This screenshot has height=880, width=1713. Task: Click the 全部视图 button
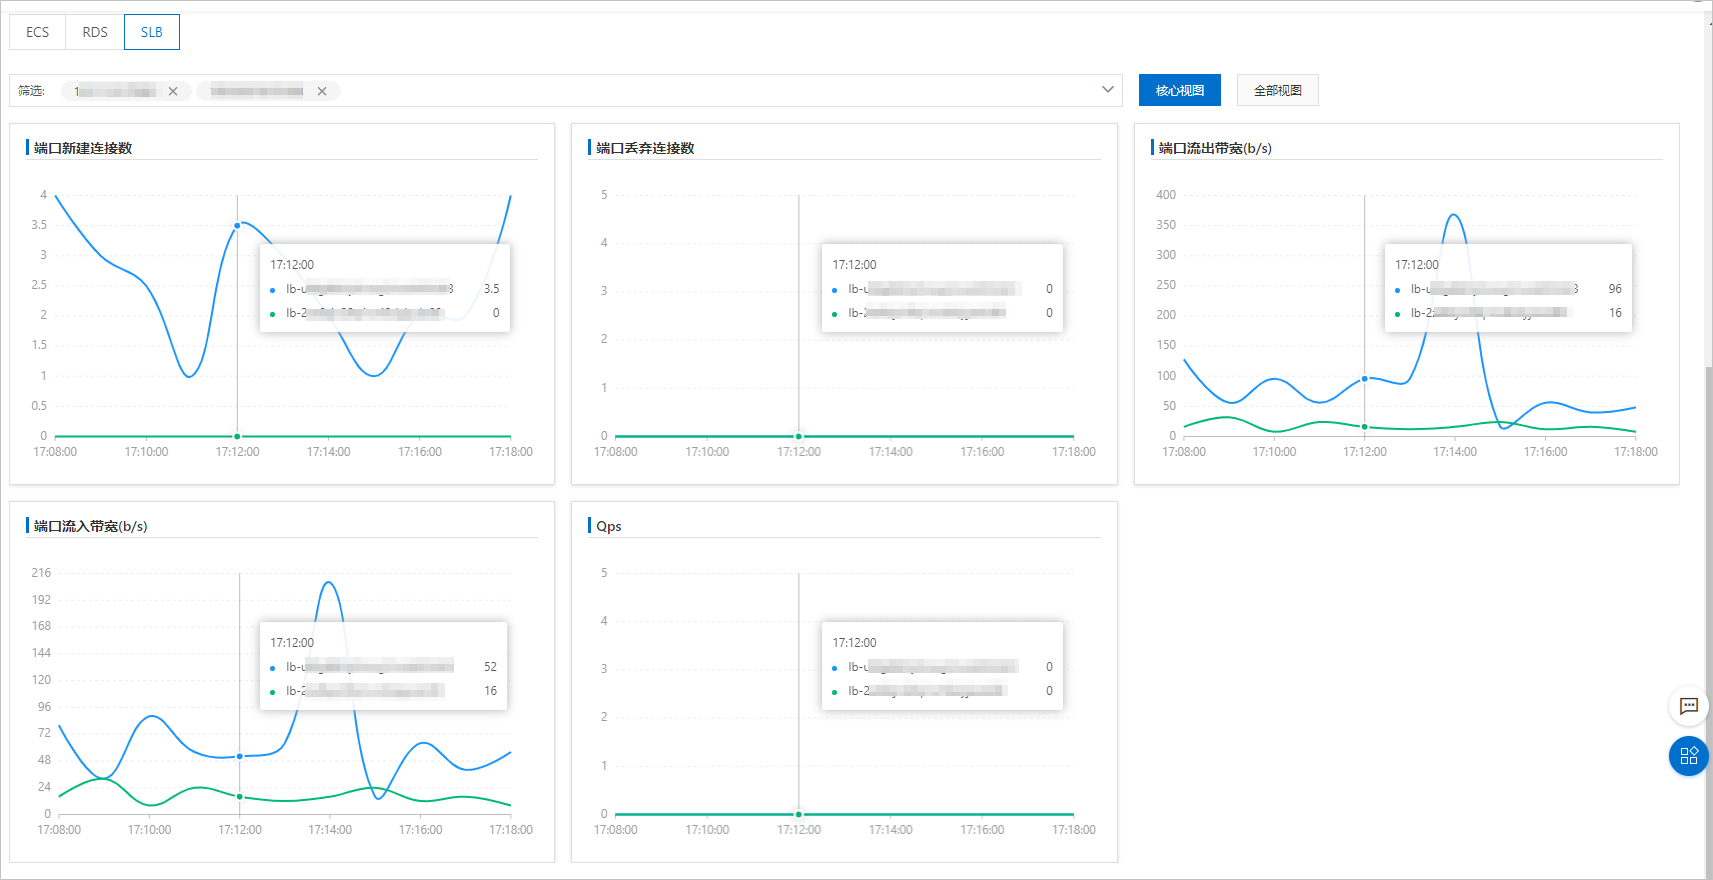[1278, 90]
